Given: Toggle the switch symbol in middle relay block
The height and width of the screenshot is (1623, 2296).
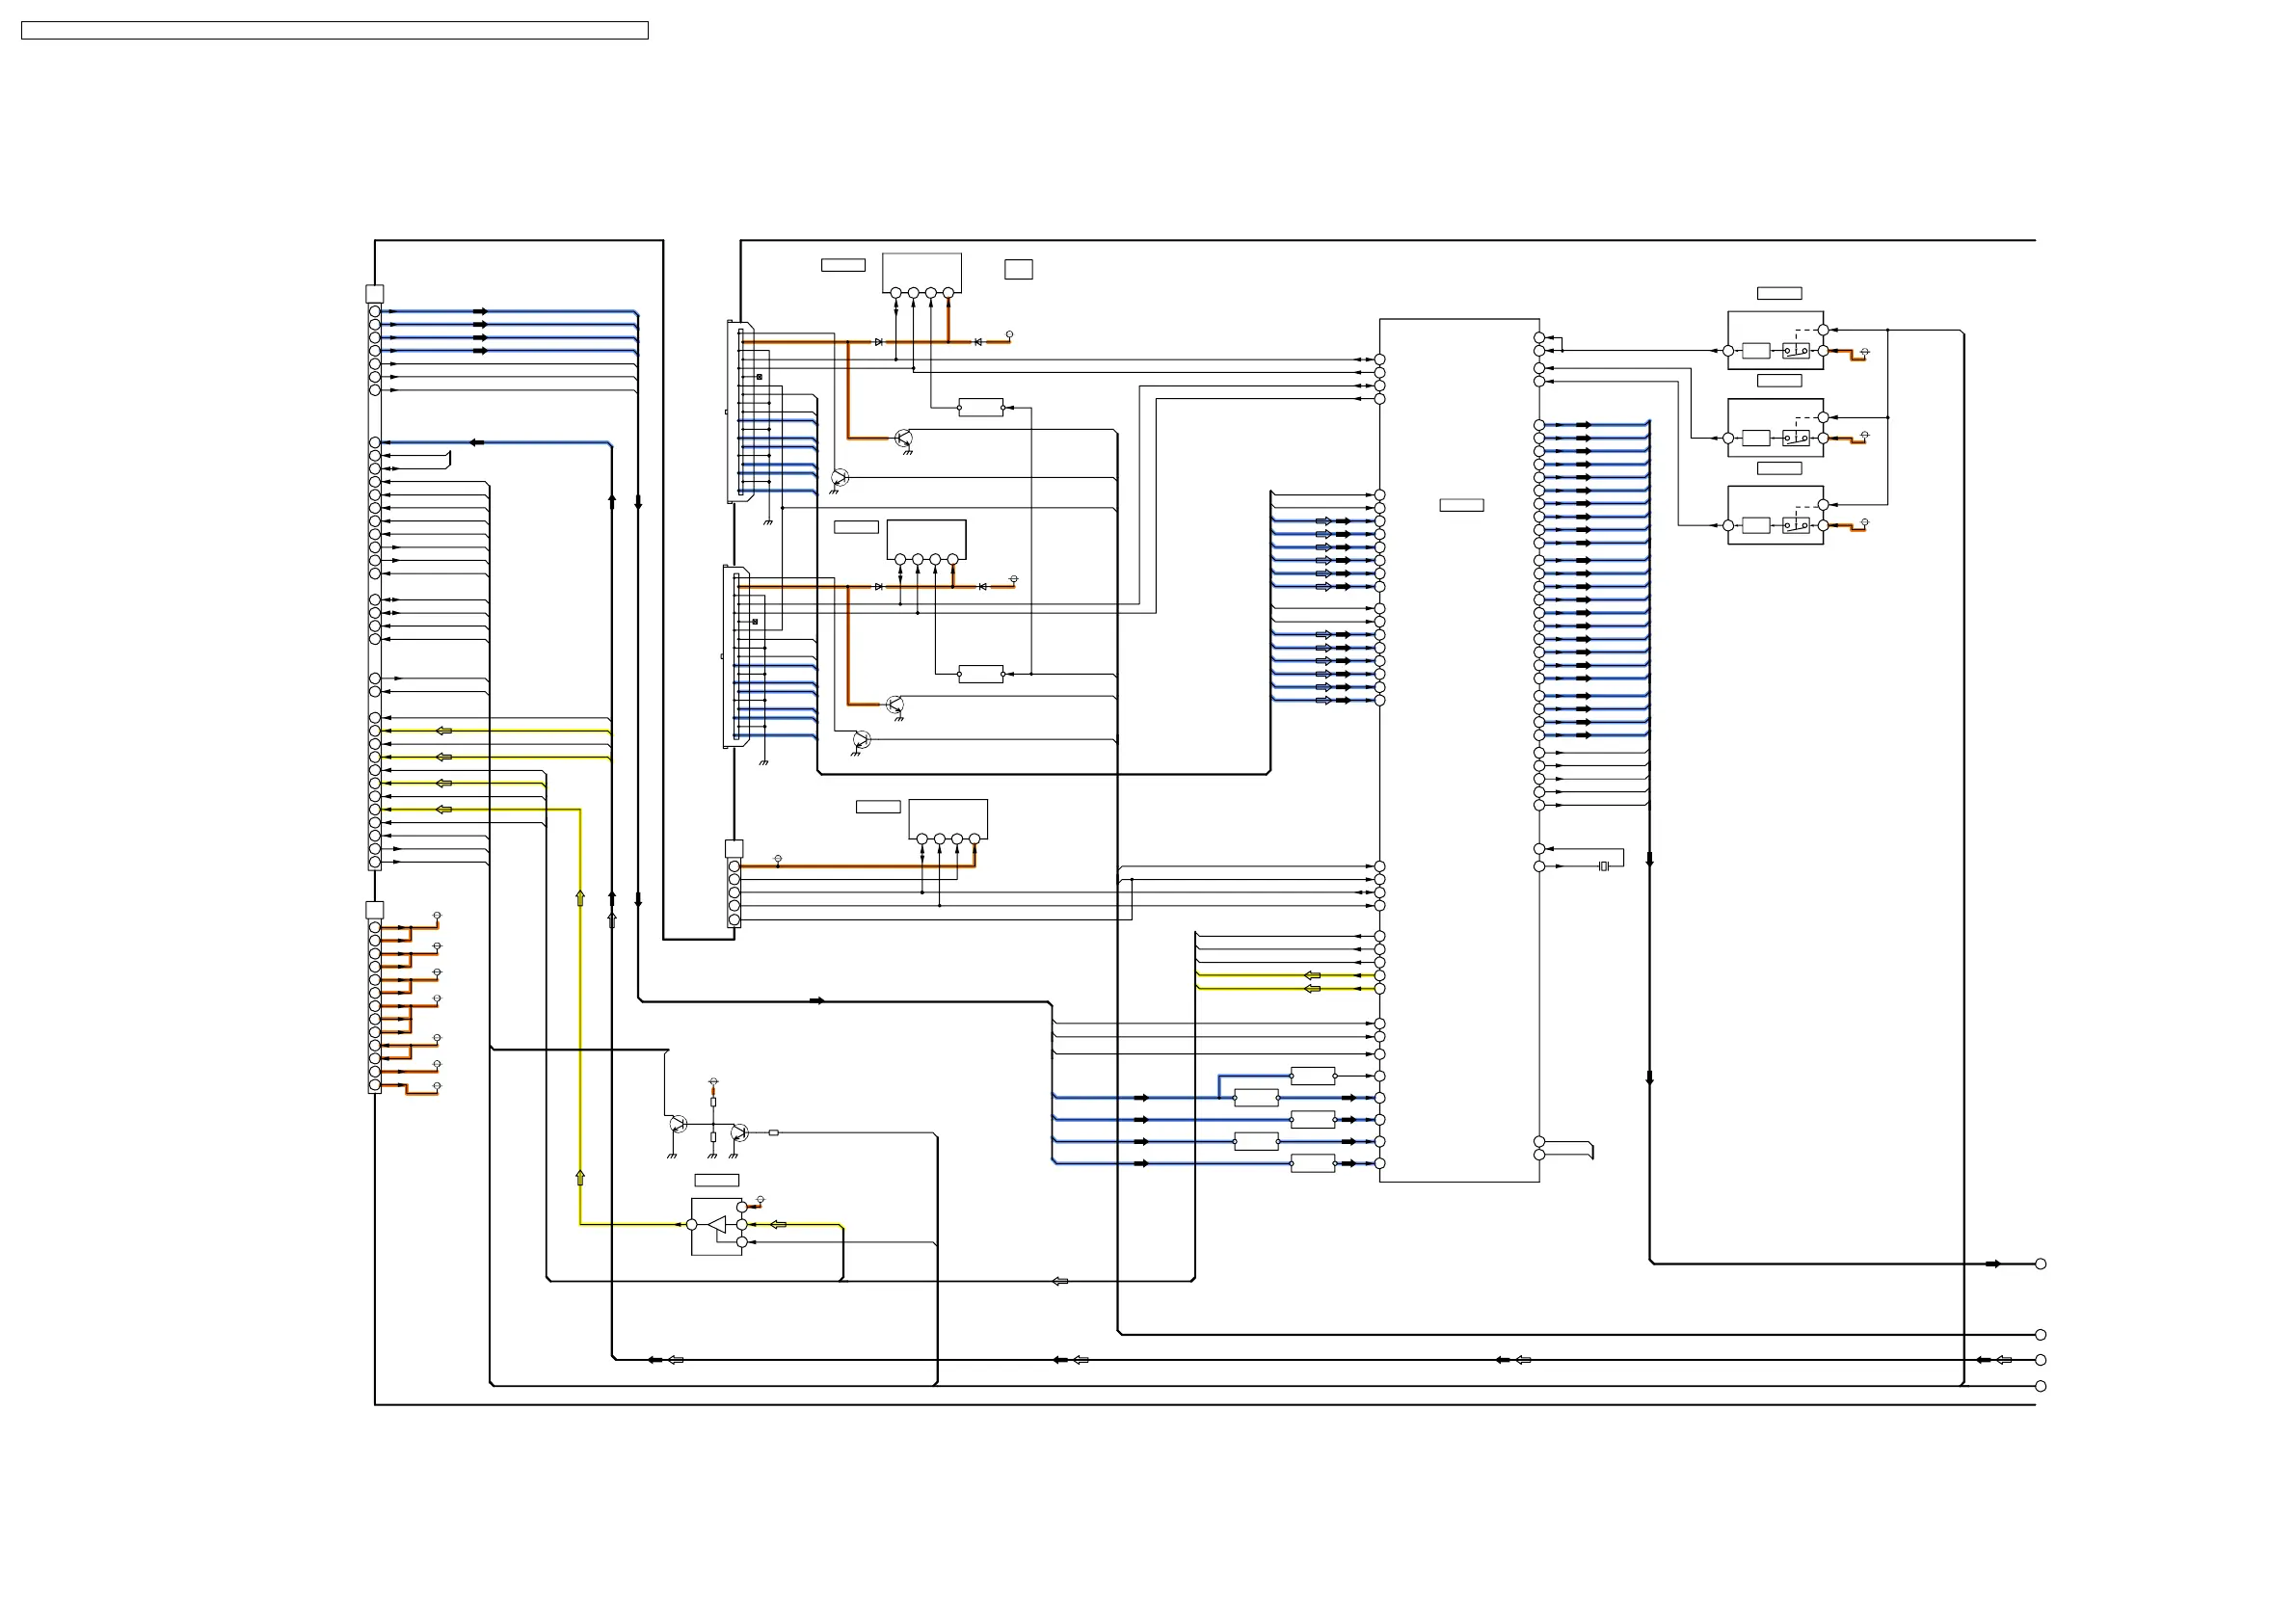Looking at the screenshot, I should 1796,438.
